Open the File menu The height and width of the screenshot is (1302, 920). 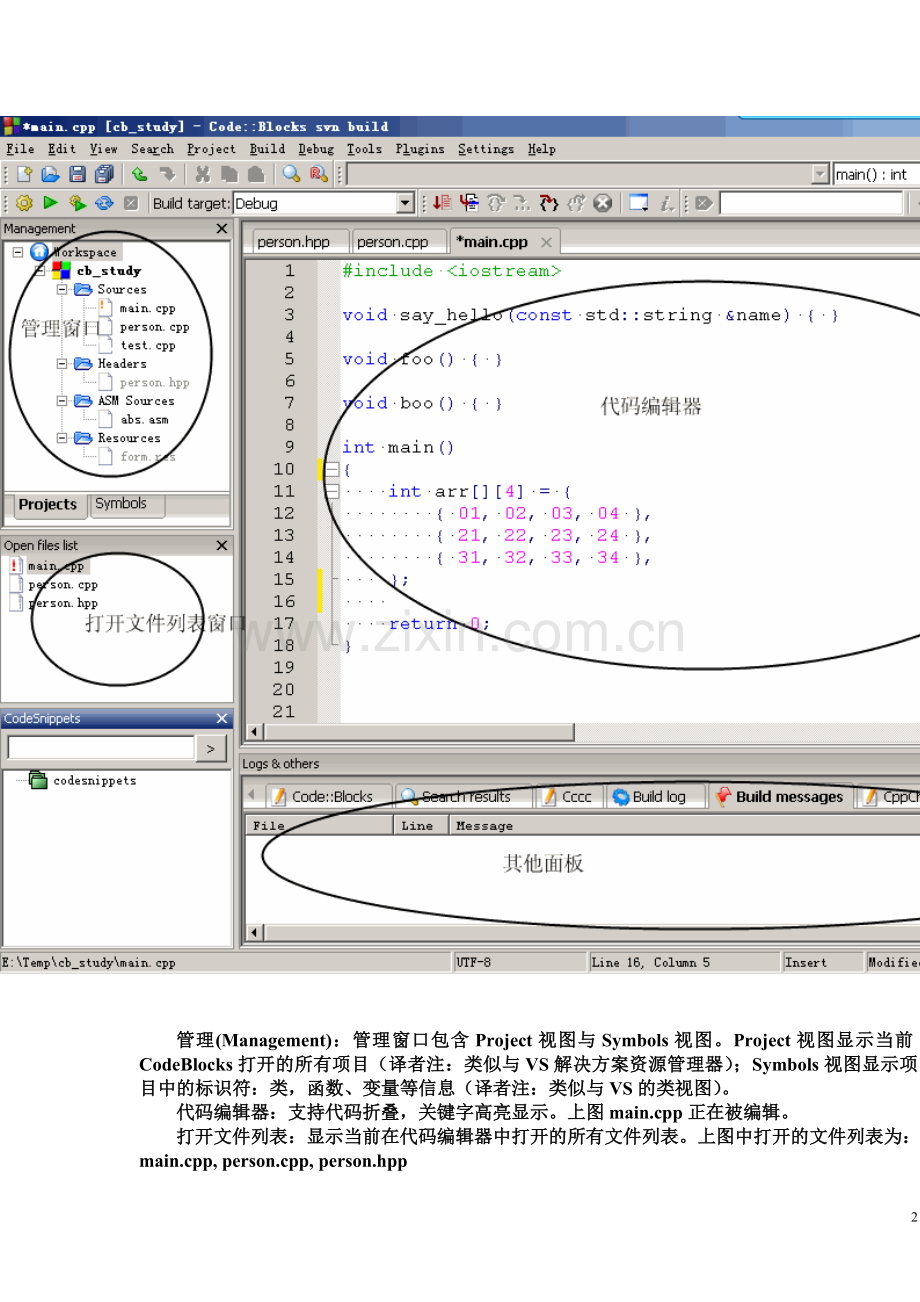tap(20, 149)
